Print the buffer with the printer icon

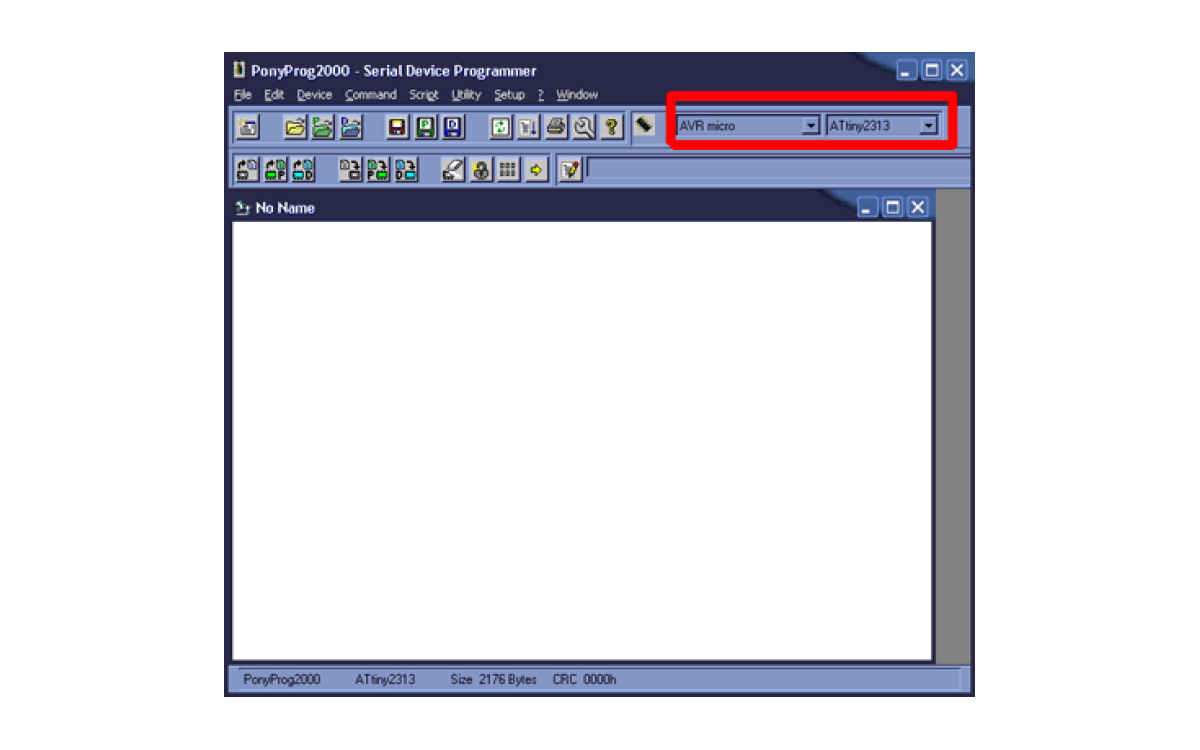tap(556, 127)
